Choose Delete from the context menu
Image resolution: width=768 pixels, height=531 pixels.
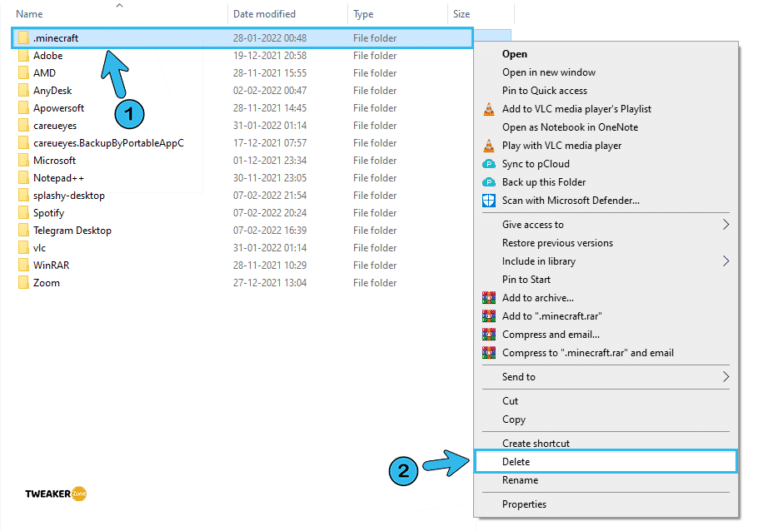[x=516, y=462]
